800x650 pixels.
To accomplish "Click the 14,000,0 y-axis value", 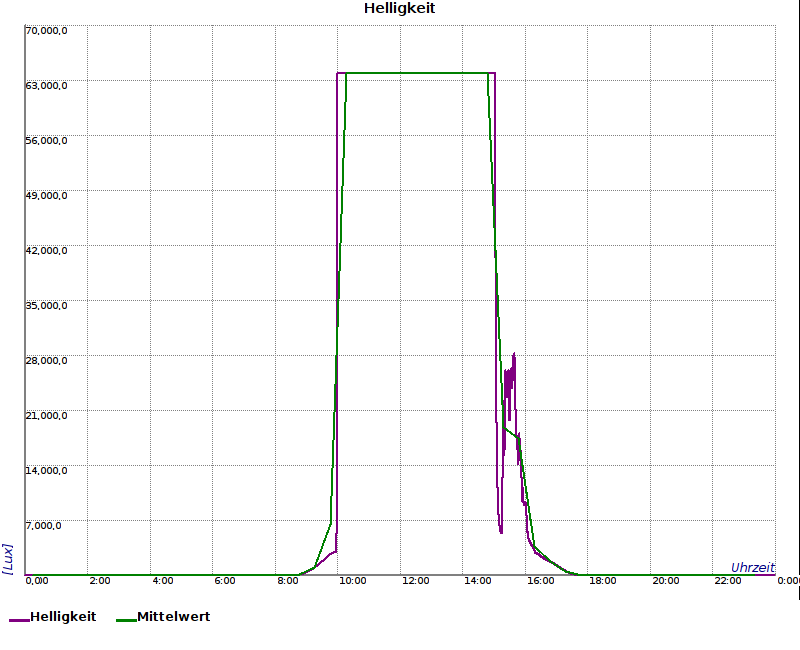I will click(x=46, y=470).
